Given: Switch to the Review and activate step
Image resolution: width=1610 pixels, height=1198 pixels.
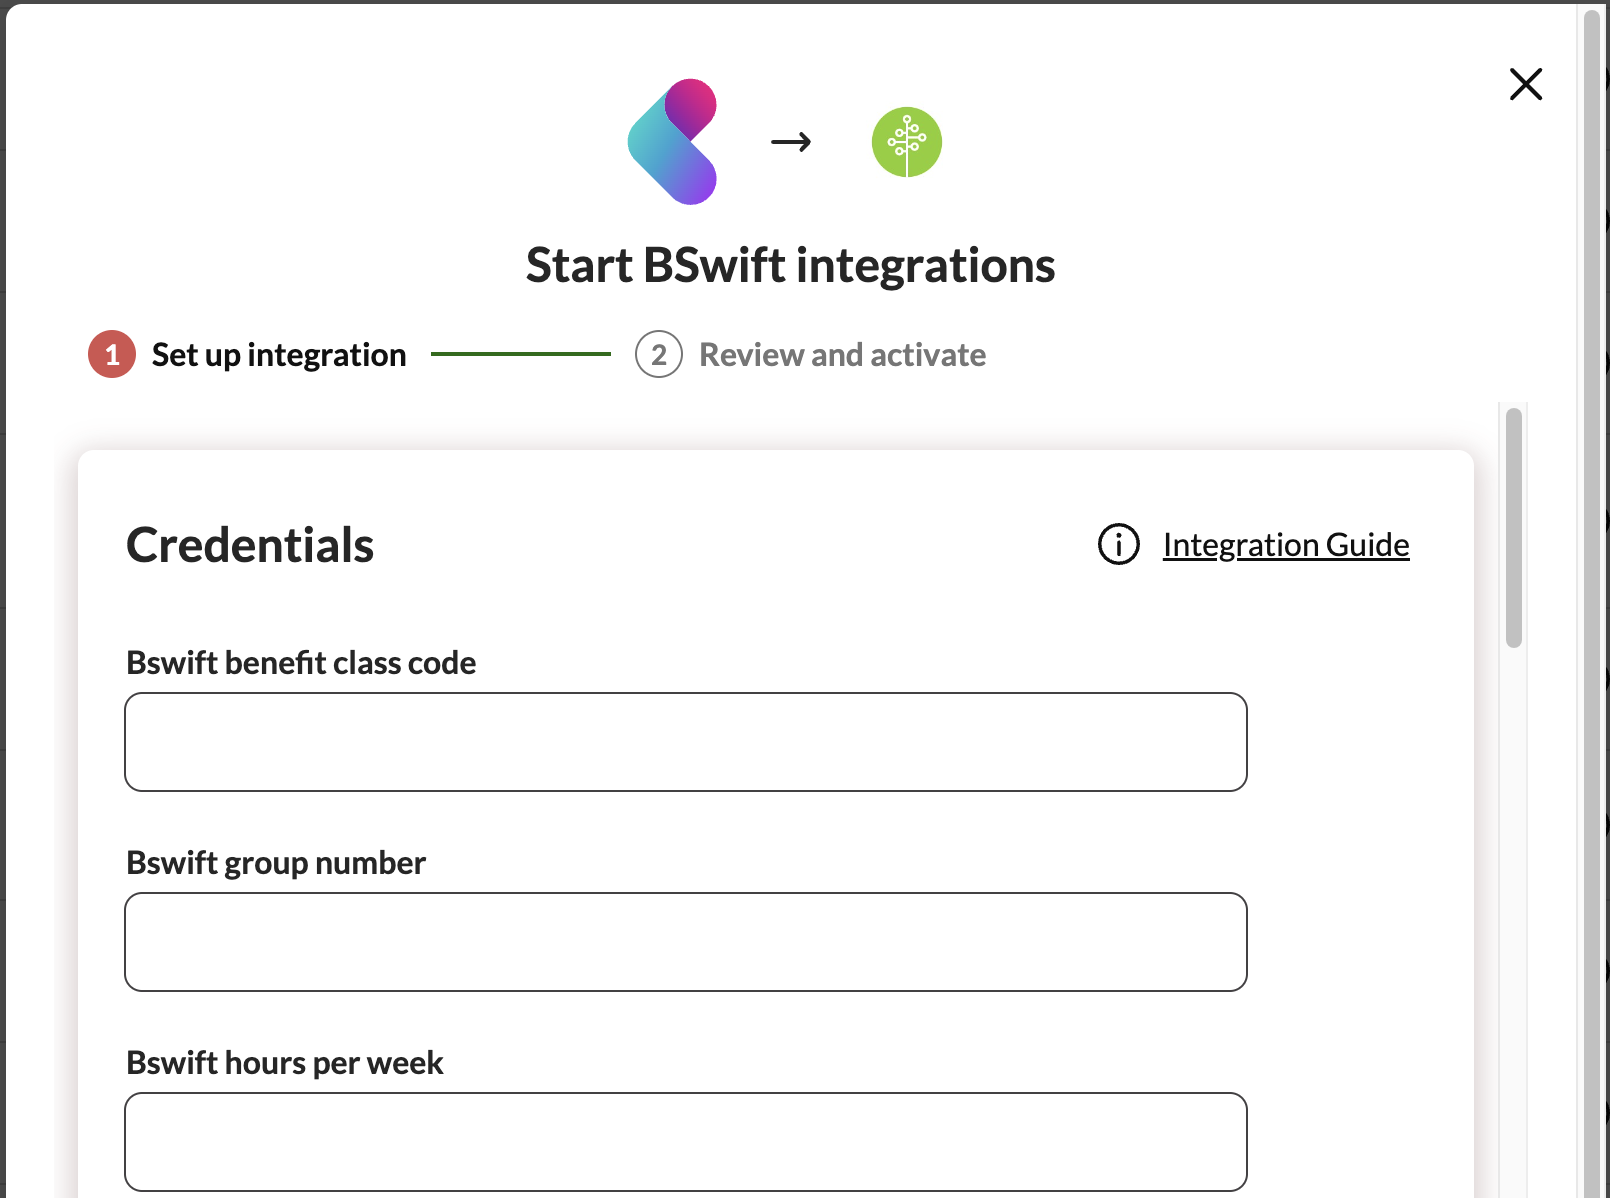Looking at the screenshot, I should 842,355.
